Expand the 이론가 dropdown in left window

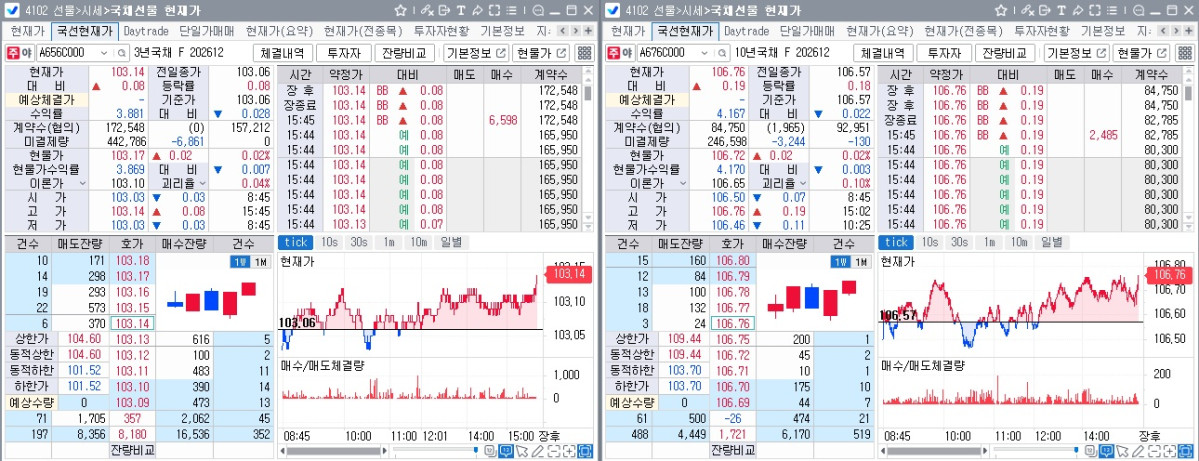(82, 183)
